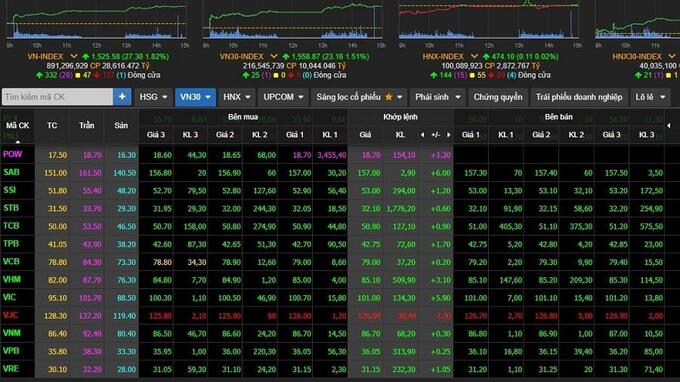The image size is (680, 382).
Task: Click STB matched volume 1,776,20
Action: pos(401,209)
